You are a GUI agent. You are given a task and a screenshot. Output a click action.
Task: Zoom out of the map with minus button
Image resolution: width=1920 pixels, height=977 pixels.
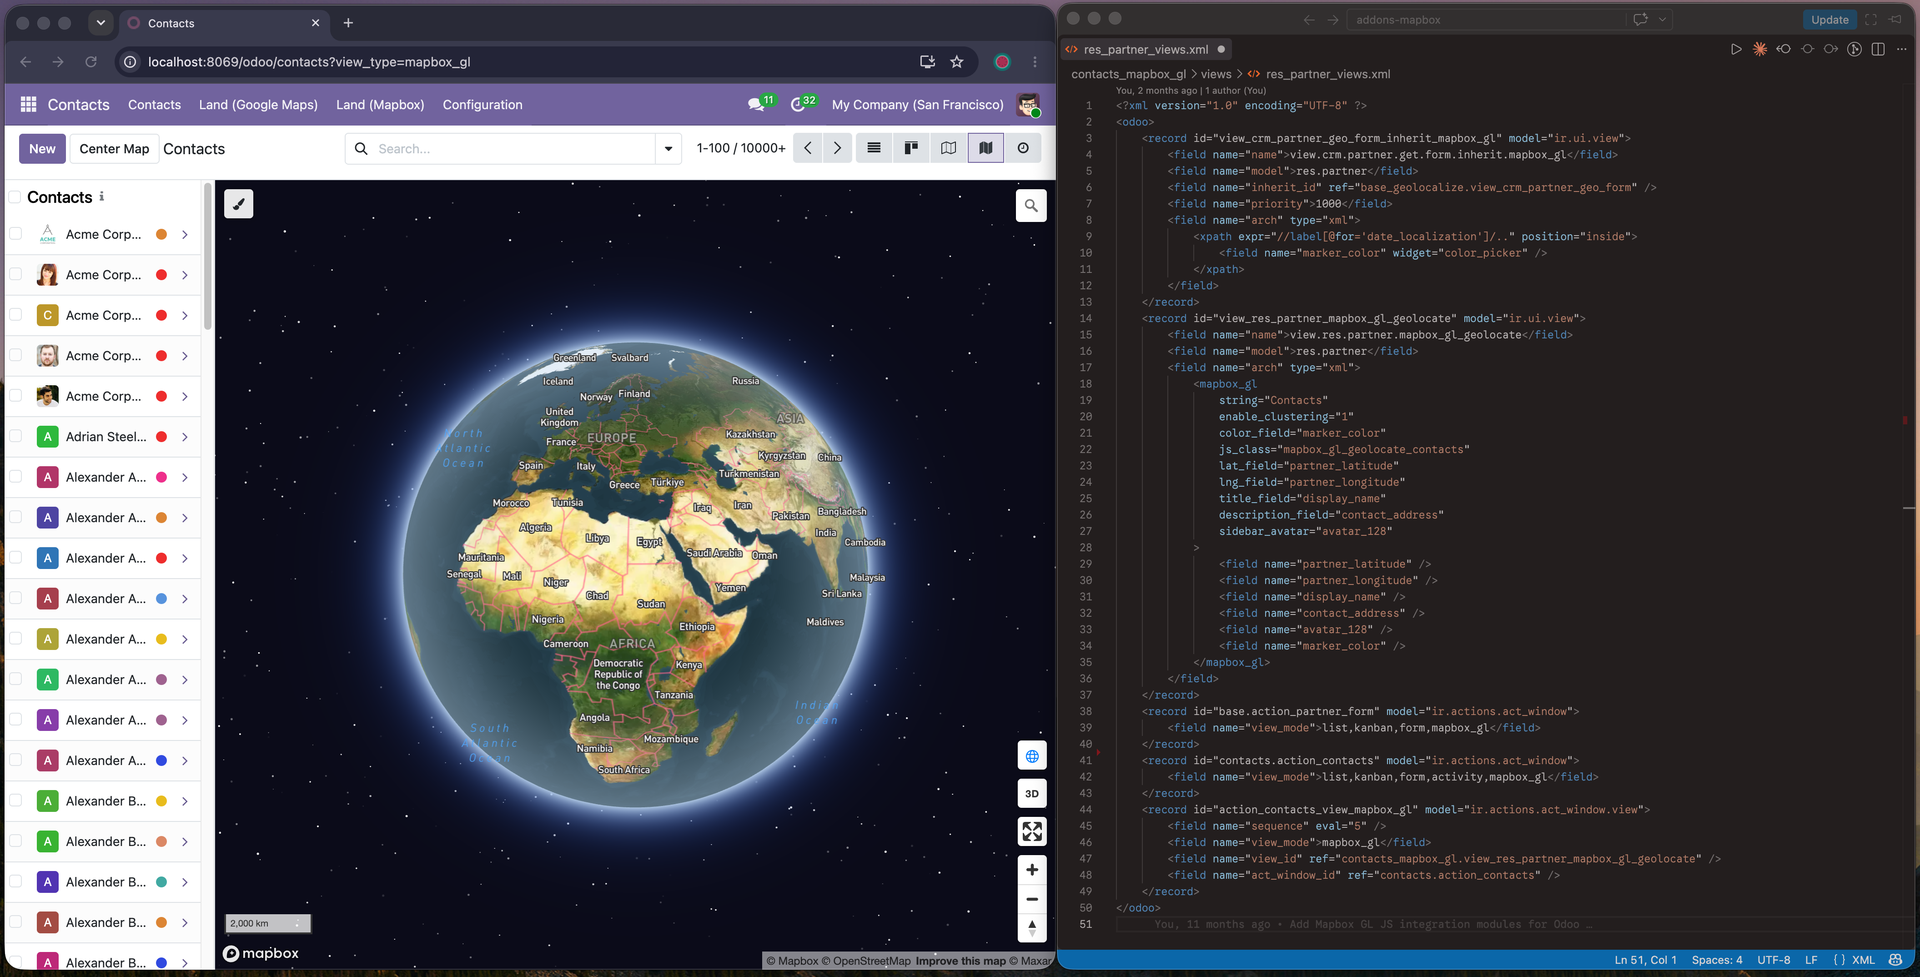pyautogui.click(x=1032, y=899)
